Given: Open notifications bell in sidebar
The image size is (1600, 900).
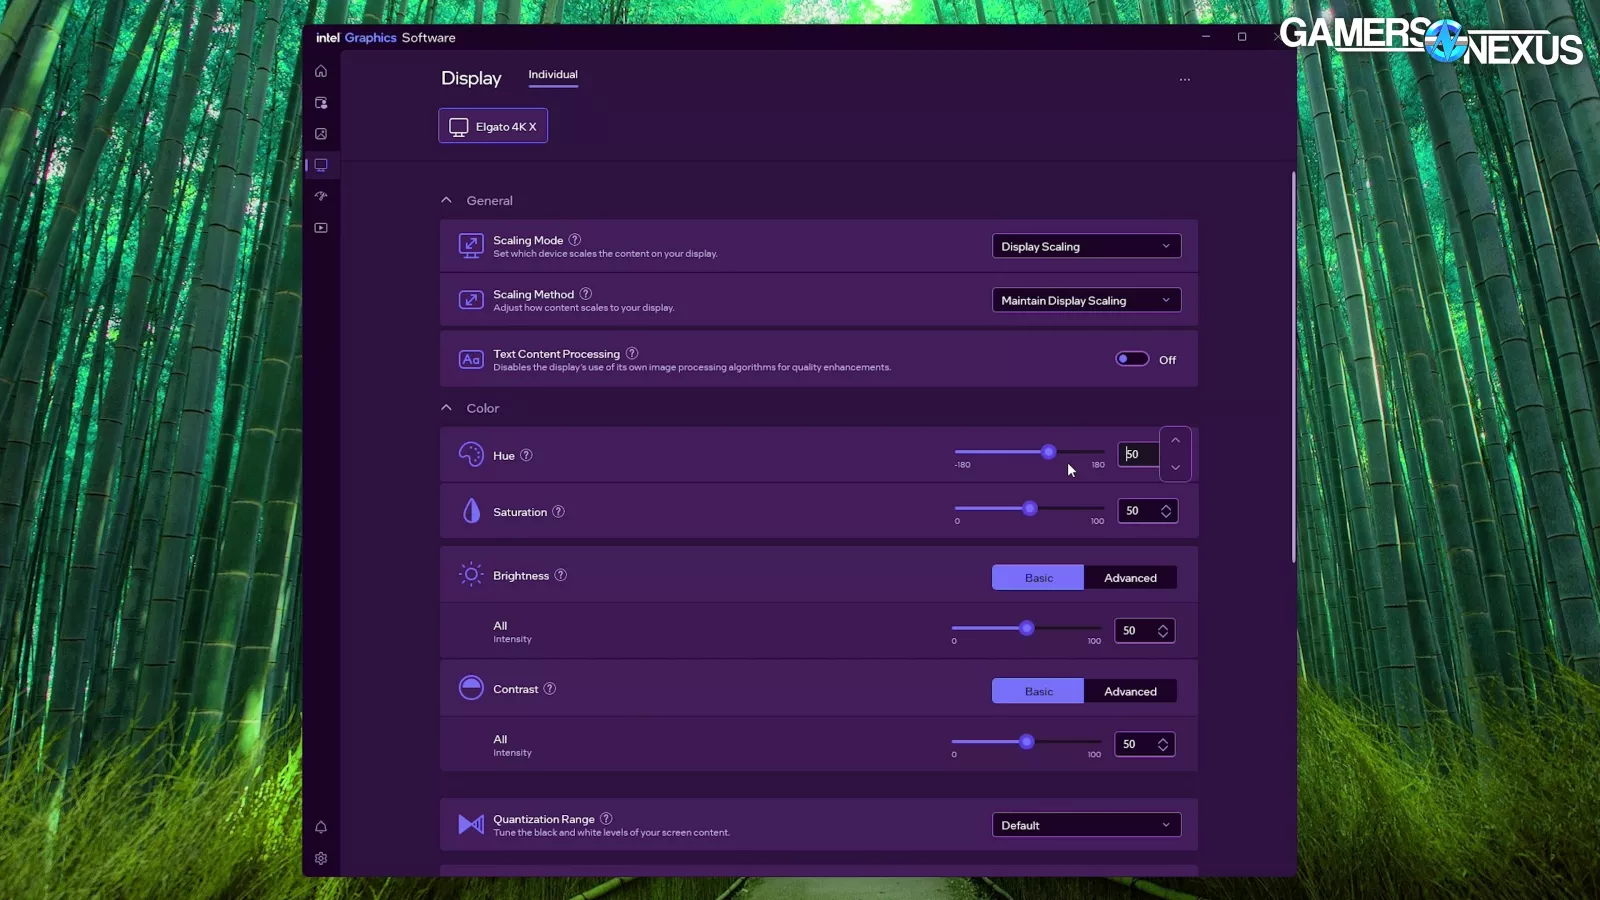Looking at the screenshot, I should coord(321,827).
